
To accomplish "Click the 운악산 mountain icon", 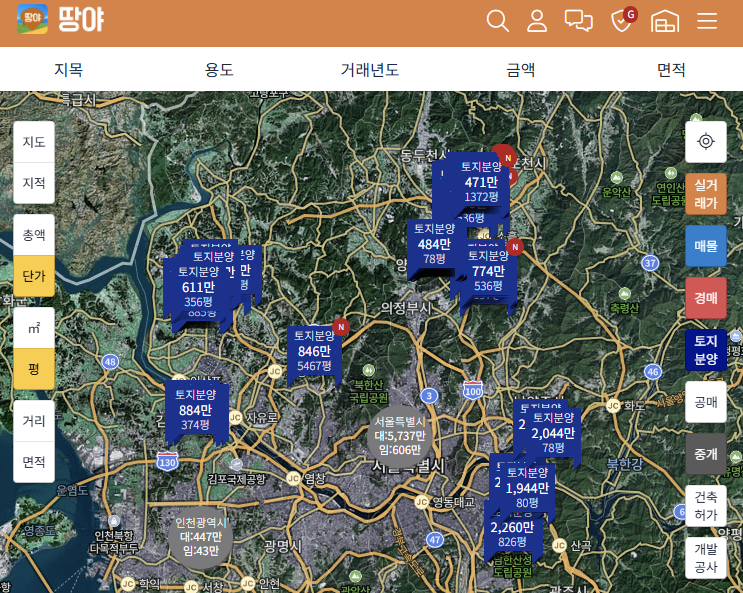I will tap(616, 178).
